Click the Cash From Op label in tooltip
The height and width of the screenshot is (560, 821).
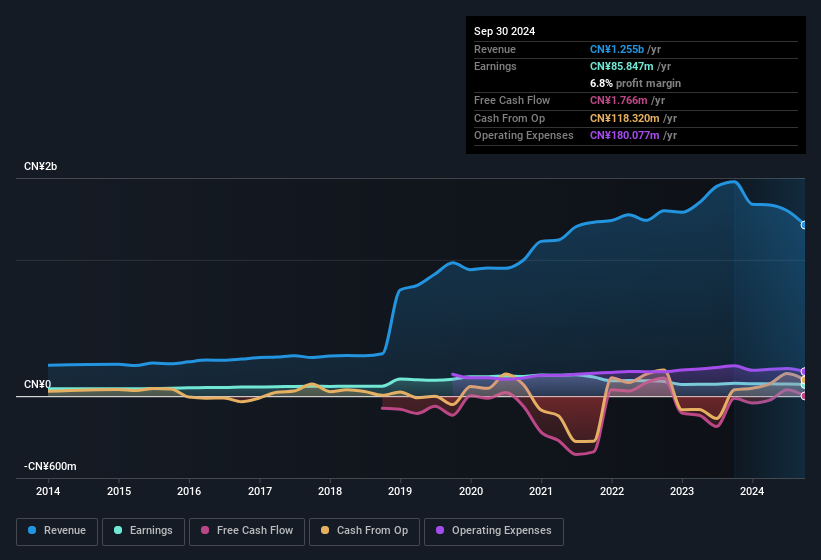point(509,118)
